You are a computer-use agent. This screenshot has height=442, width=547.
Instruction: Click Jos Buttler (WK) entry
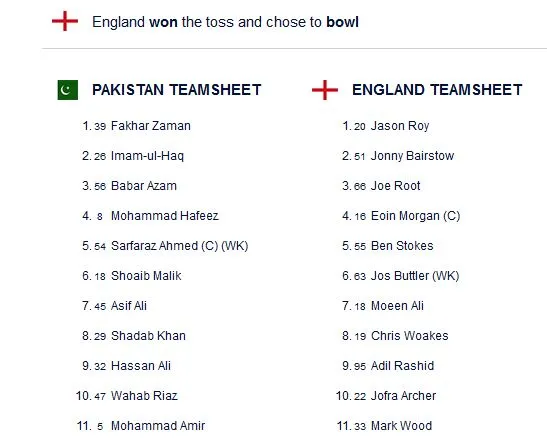pos(415,276)
